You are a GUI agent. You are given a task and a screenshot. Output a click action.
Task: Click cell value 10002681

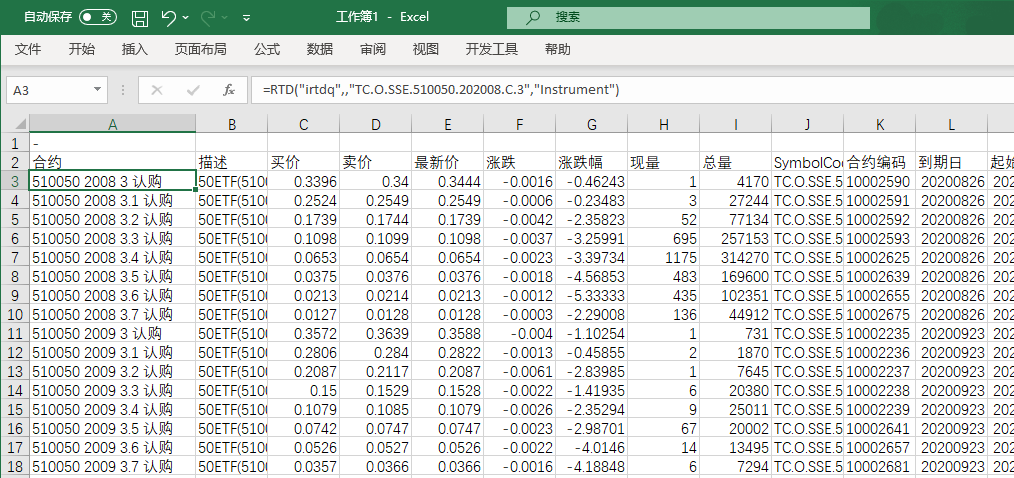(879, 468)
